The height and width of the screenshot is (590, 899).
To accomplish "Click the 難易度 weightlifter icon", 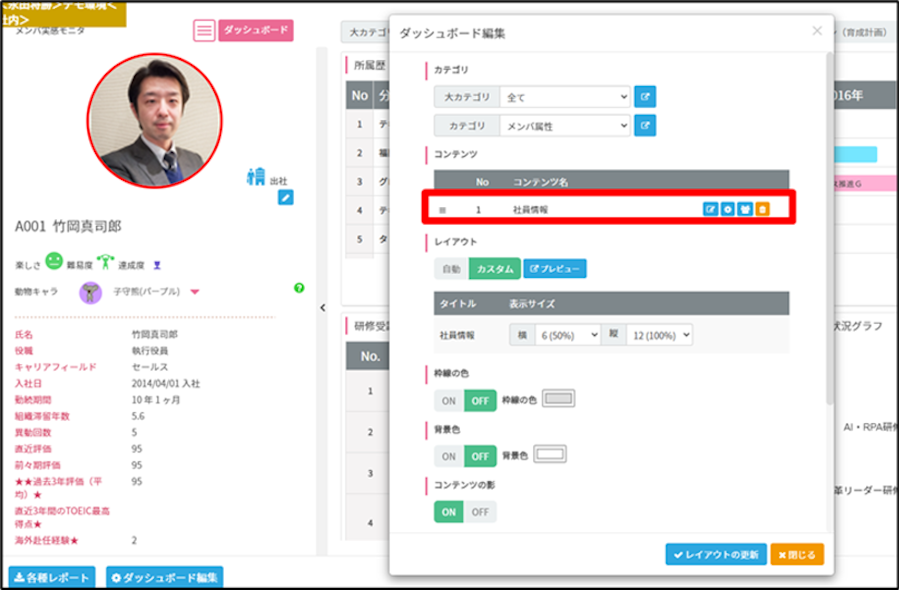I will (105, 261).
